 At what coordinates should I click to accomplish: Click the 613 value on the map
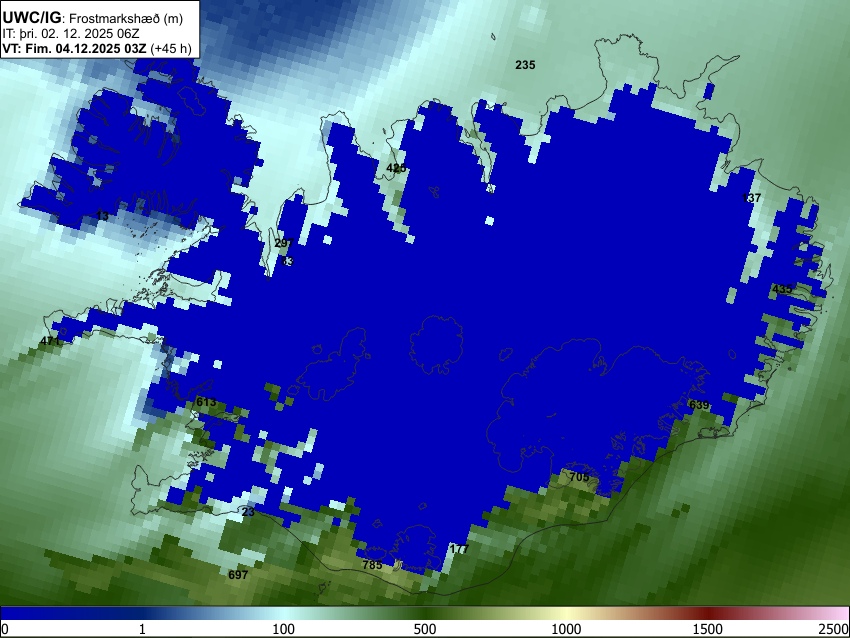[x=206, y=402]
